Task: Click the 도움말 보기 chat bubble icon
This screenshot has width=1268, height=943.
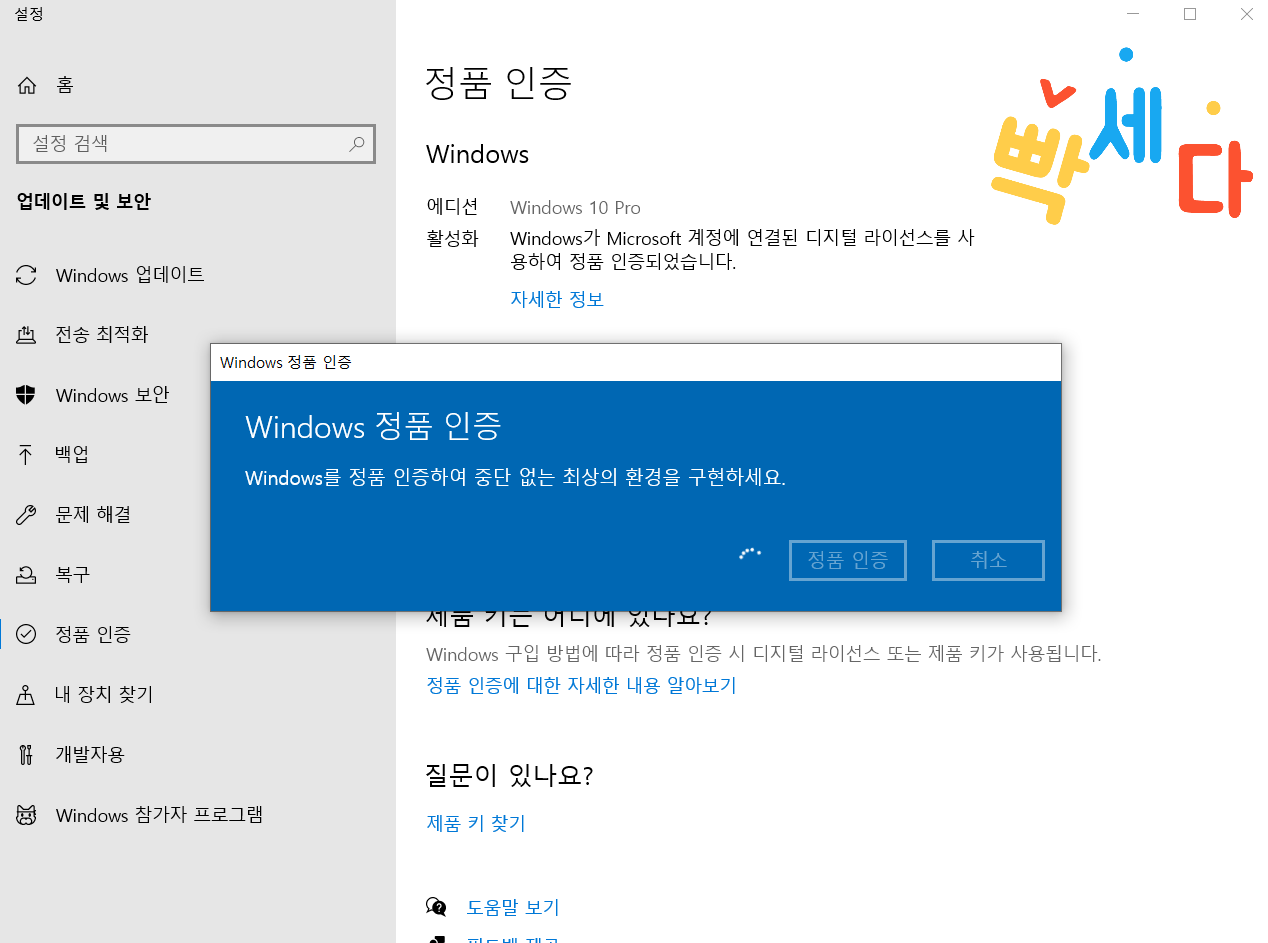Action: click(x=436, y=907)
